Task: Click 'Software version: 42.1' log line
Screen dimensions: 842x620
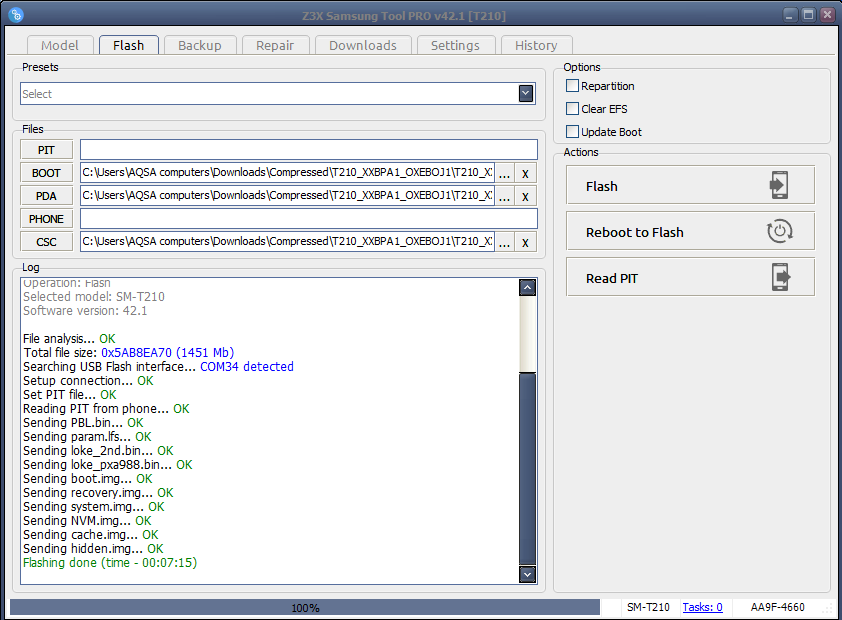Action: pos(85,311)
